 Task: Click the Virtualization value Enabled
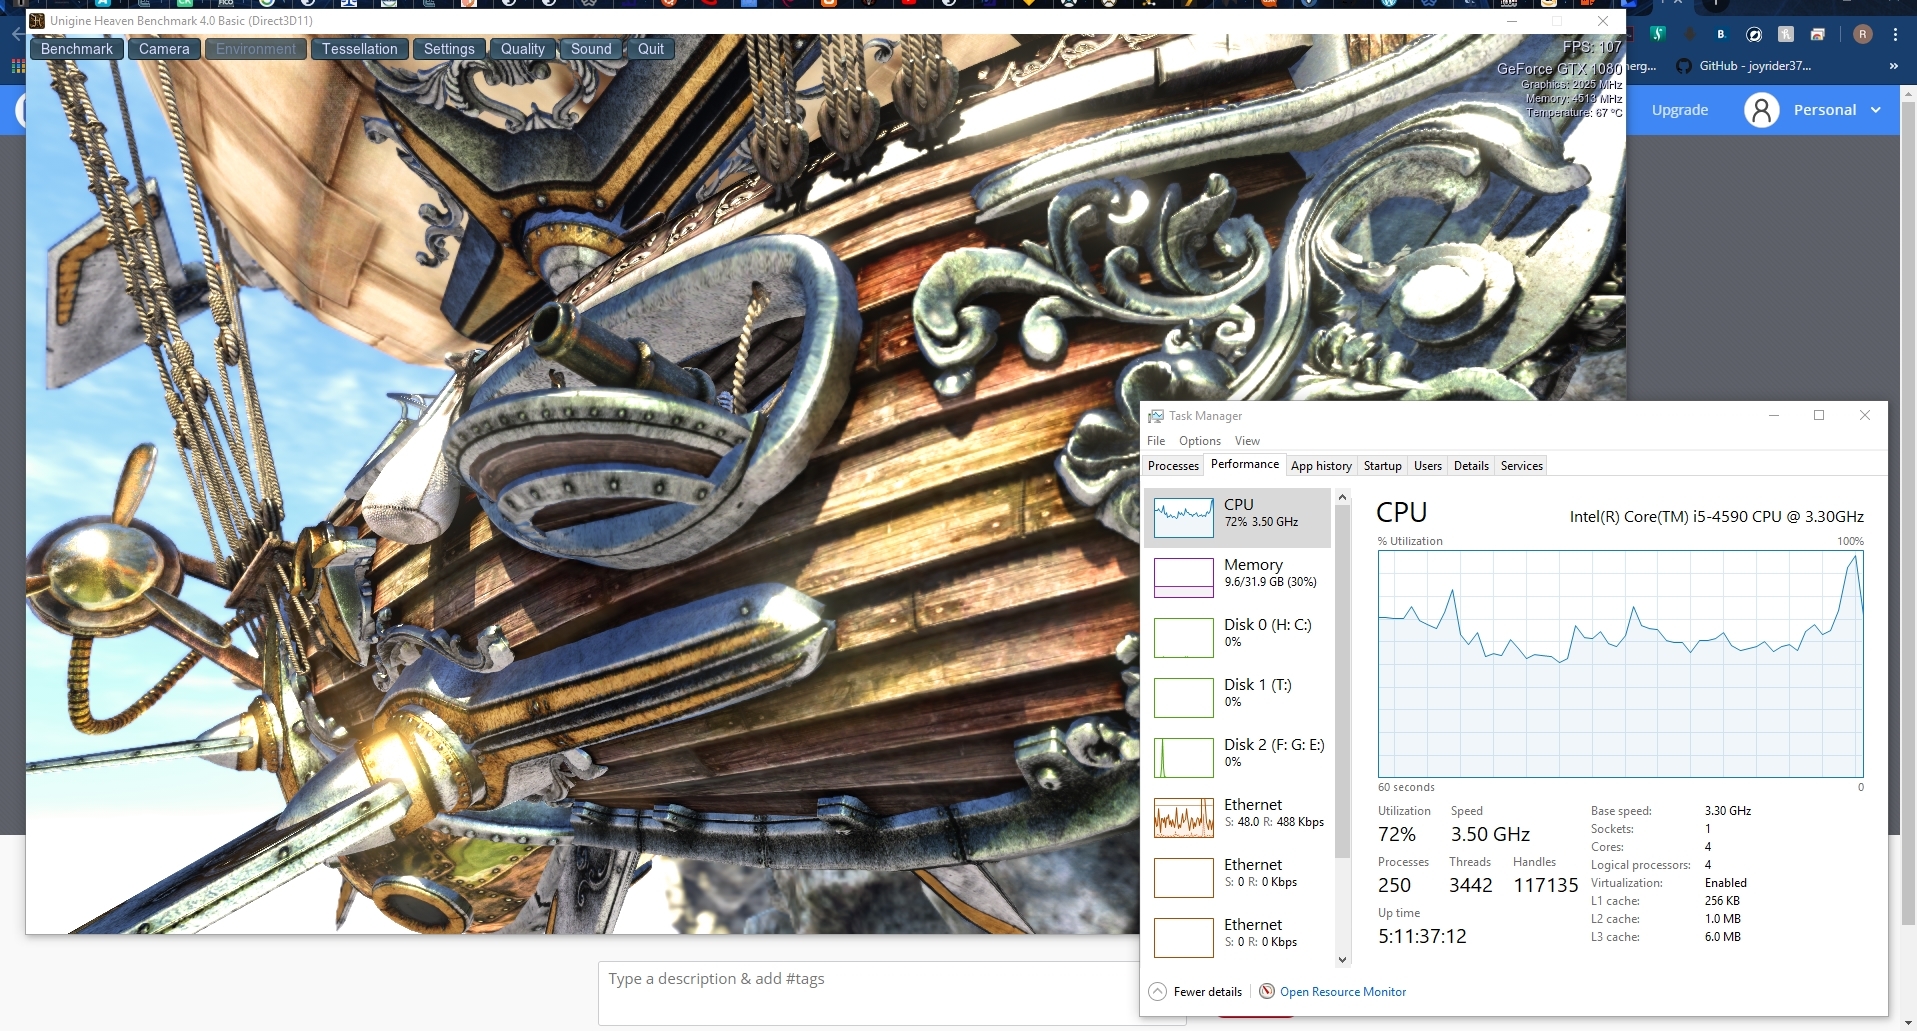pos(1726,883)
